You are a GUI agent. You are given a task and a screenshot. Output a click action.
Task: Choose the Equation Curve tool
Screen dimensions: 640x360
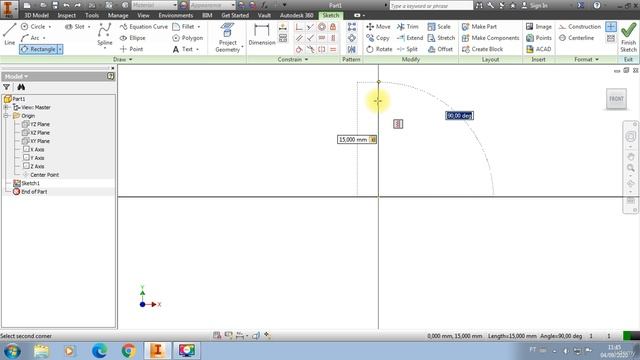144,27
